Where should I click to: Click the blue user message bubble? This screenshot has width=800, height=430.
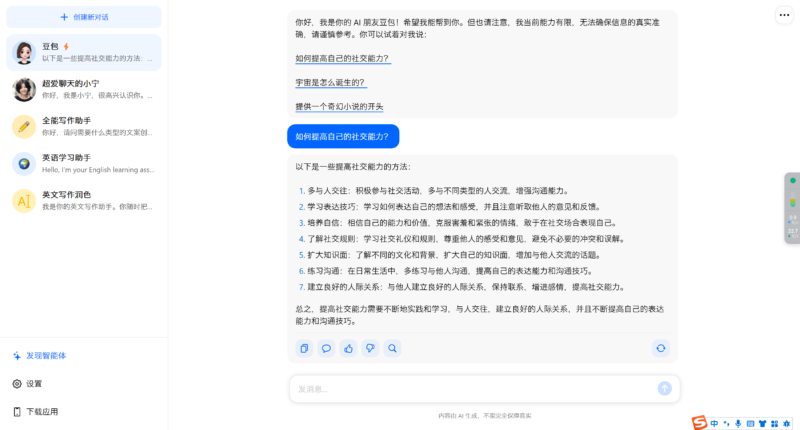(343, 137)
